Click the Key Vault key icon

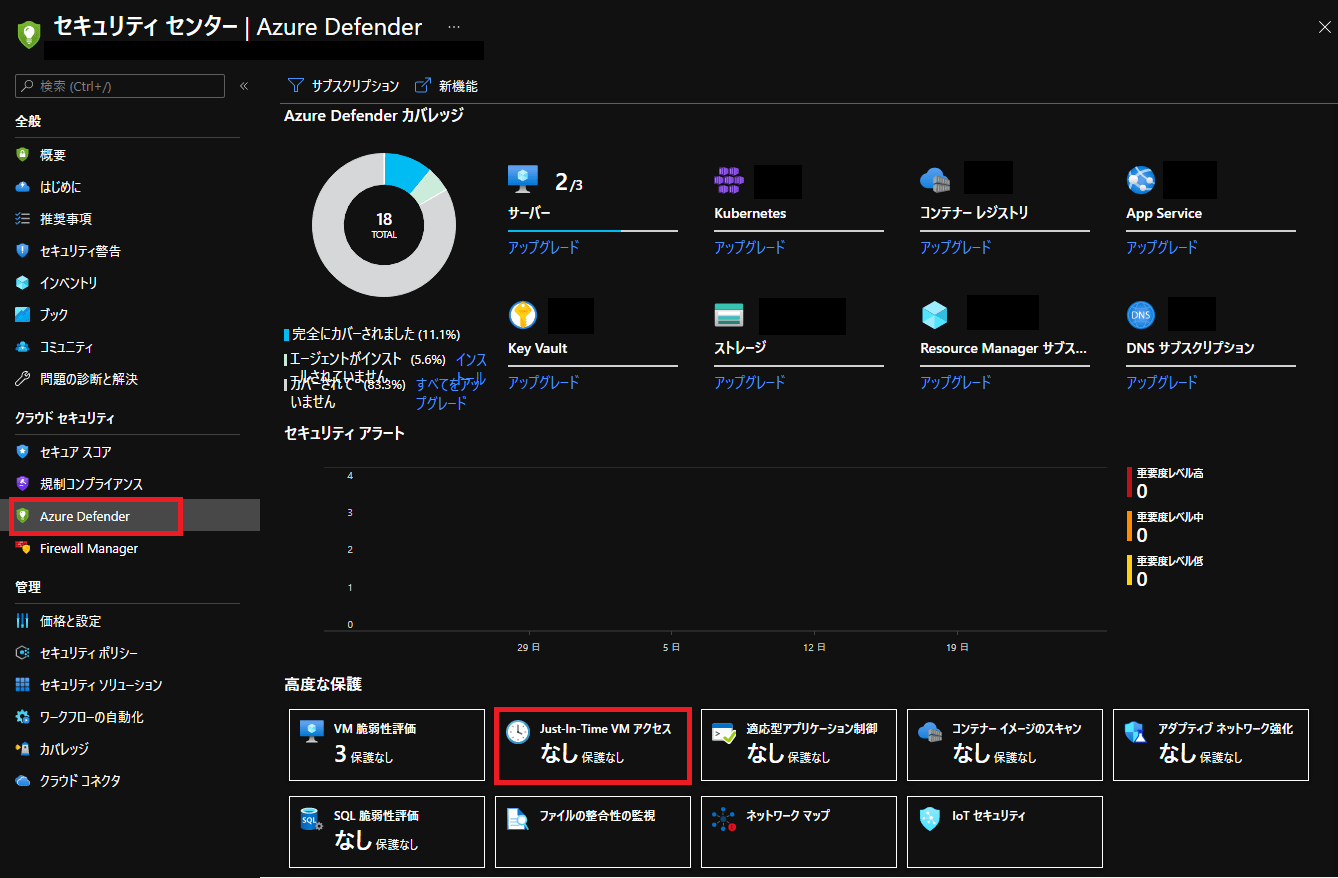[x=523, y=315]
